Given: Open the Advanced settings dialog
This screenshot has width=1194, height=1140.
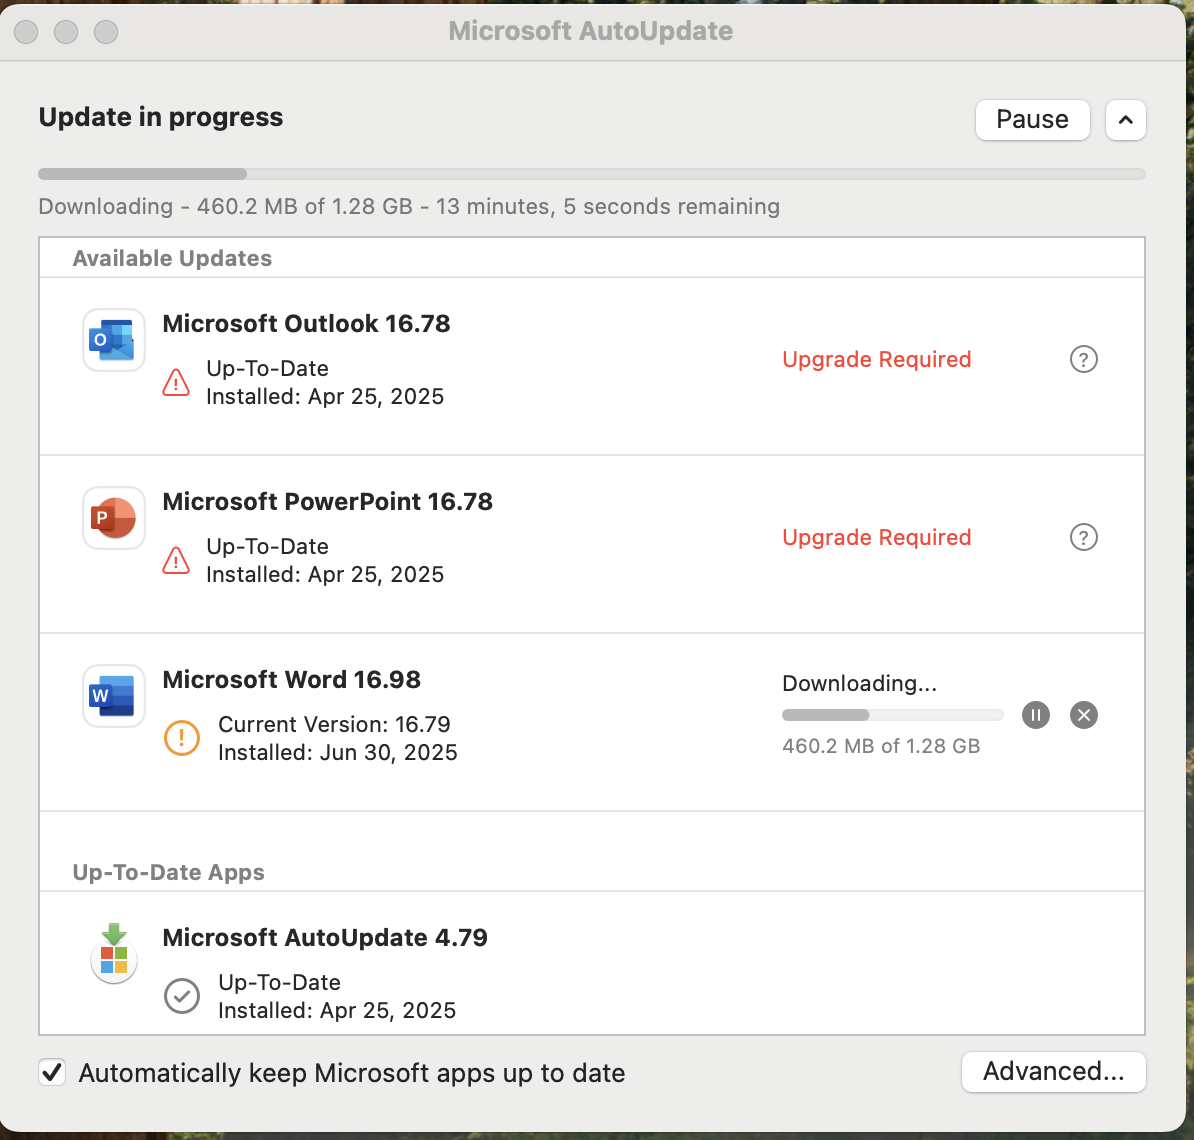Looking at the screenshot, I should coord(1053,1071).
